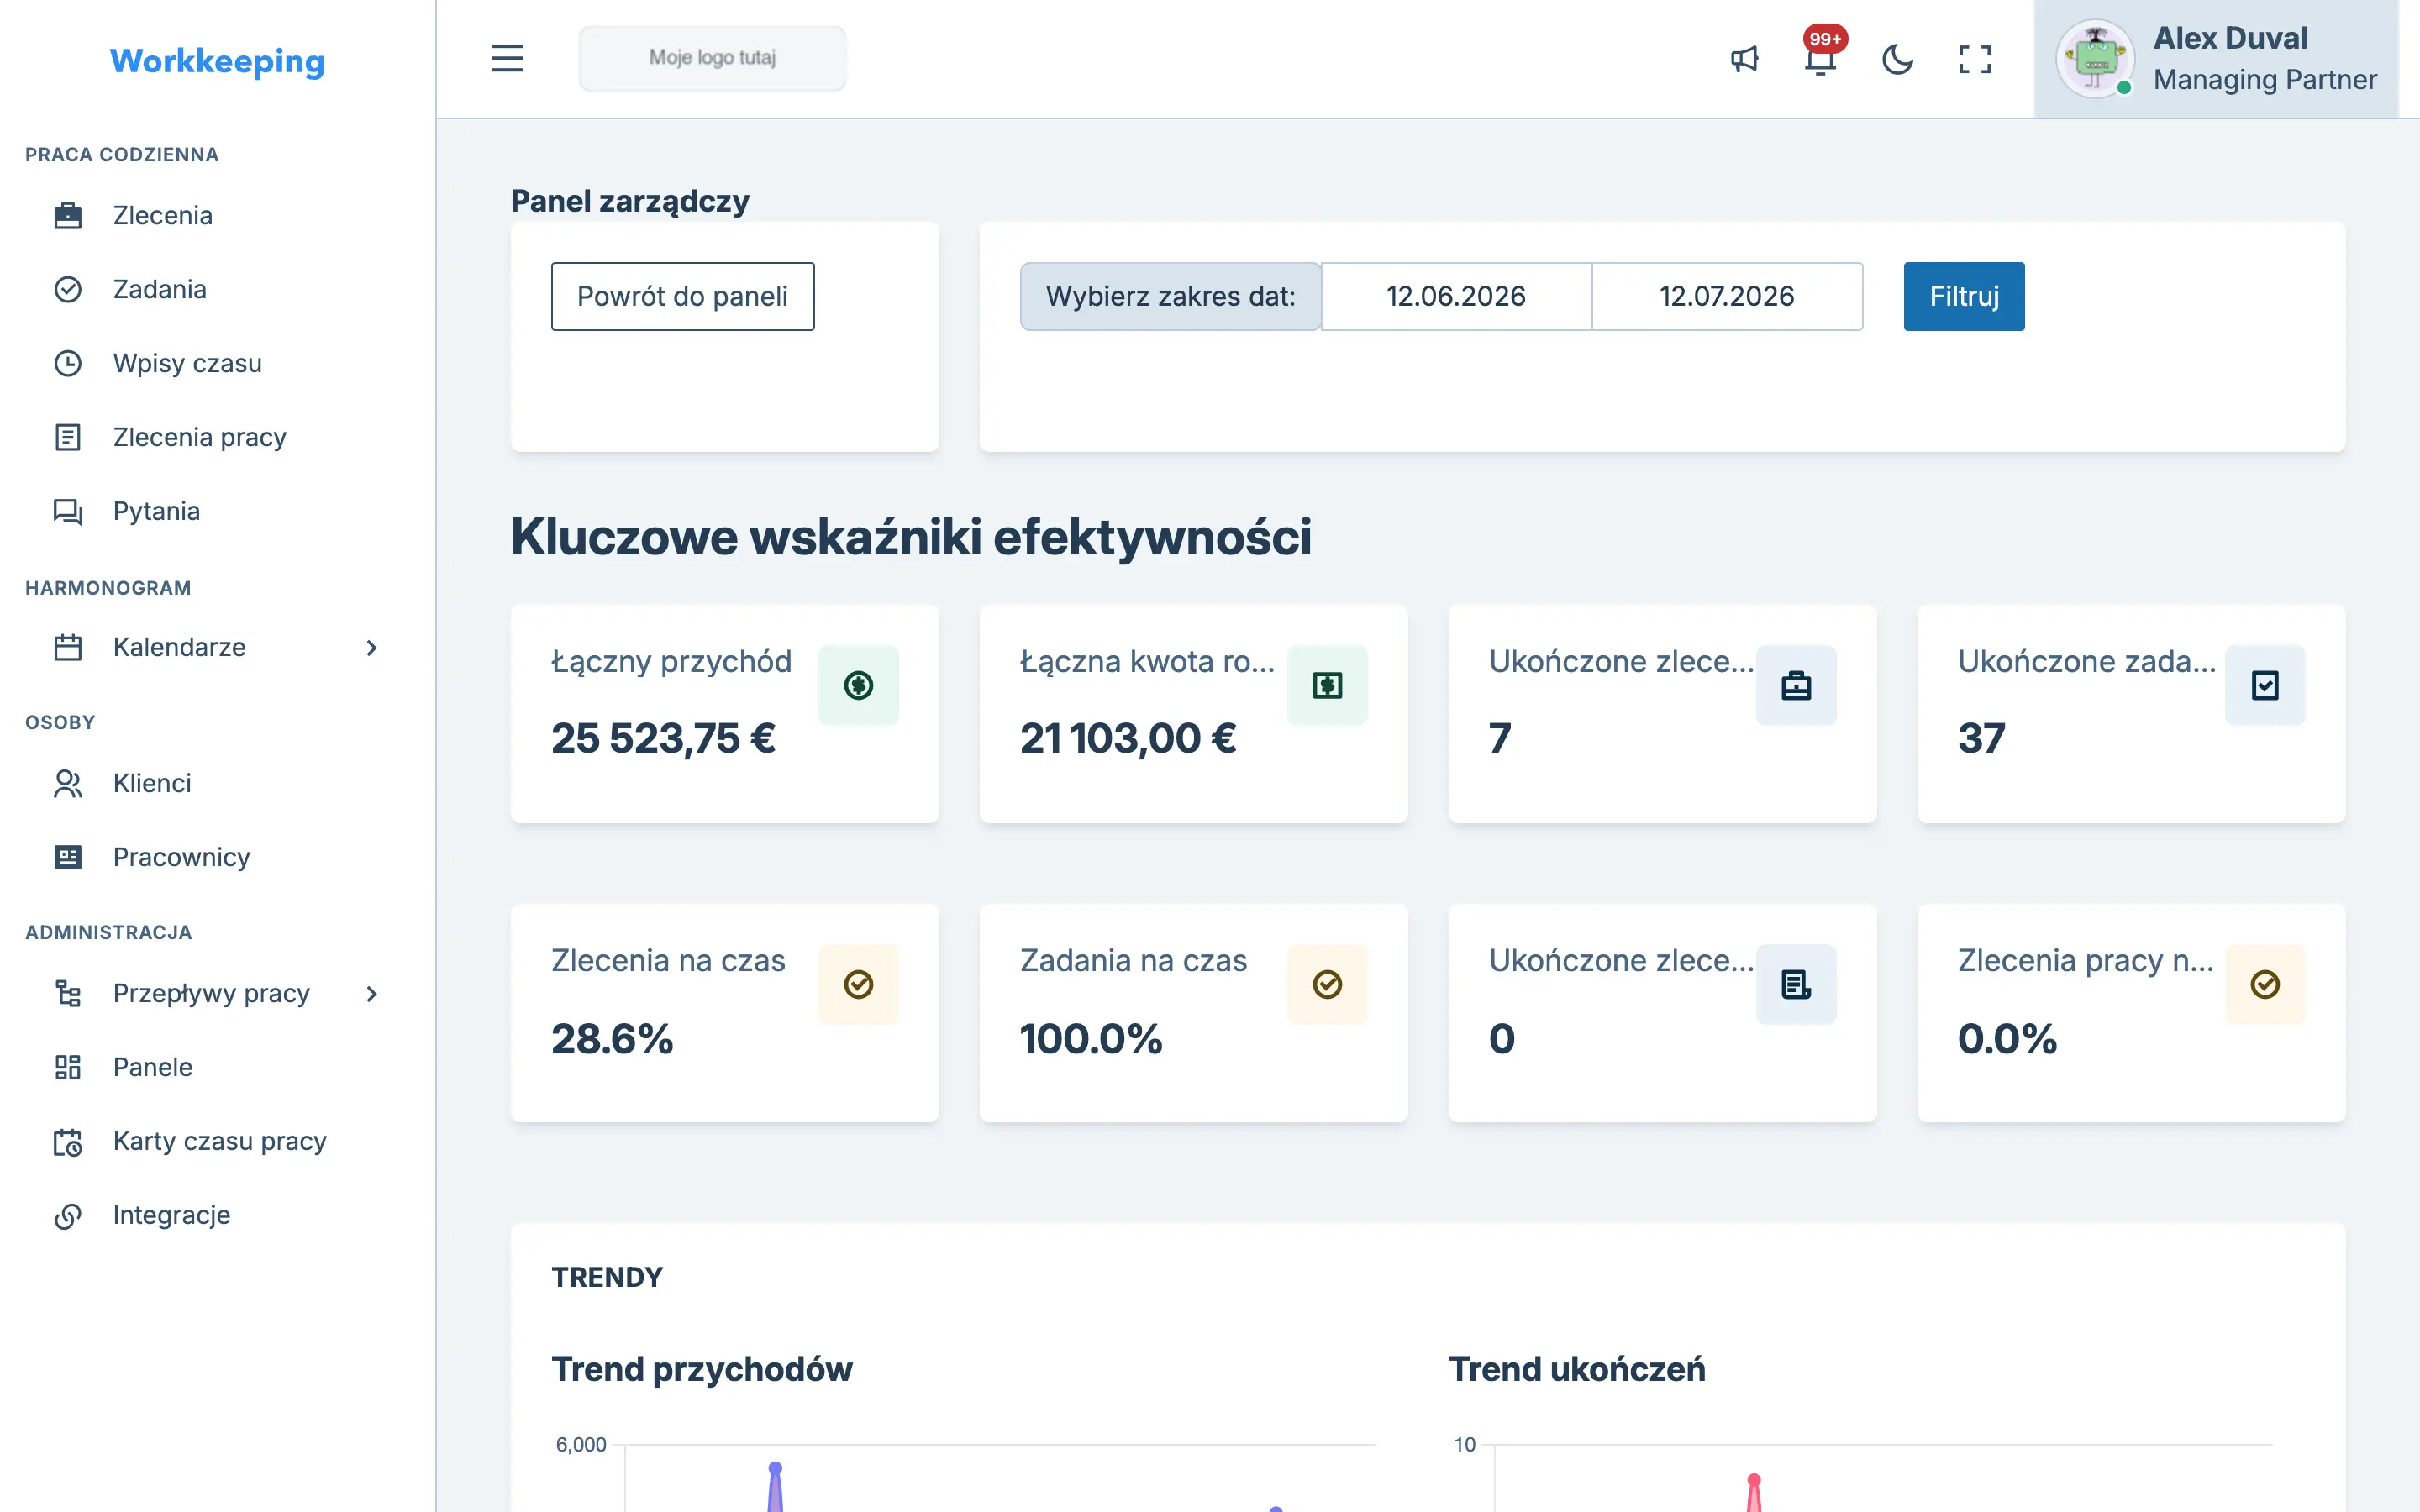This screenshot has height=1512, width=2420.
Task: Click the Zlecenia briefcase sidebar icon
Action: click(68, 215)
